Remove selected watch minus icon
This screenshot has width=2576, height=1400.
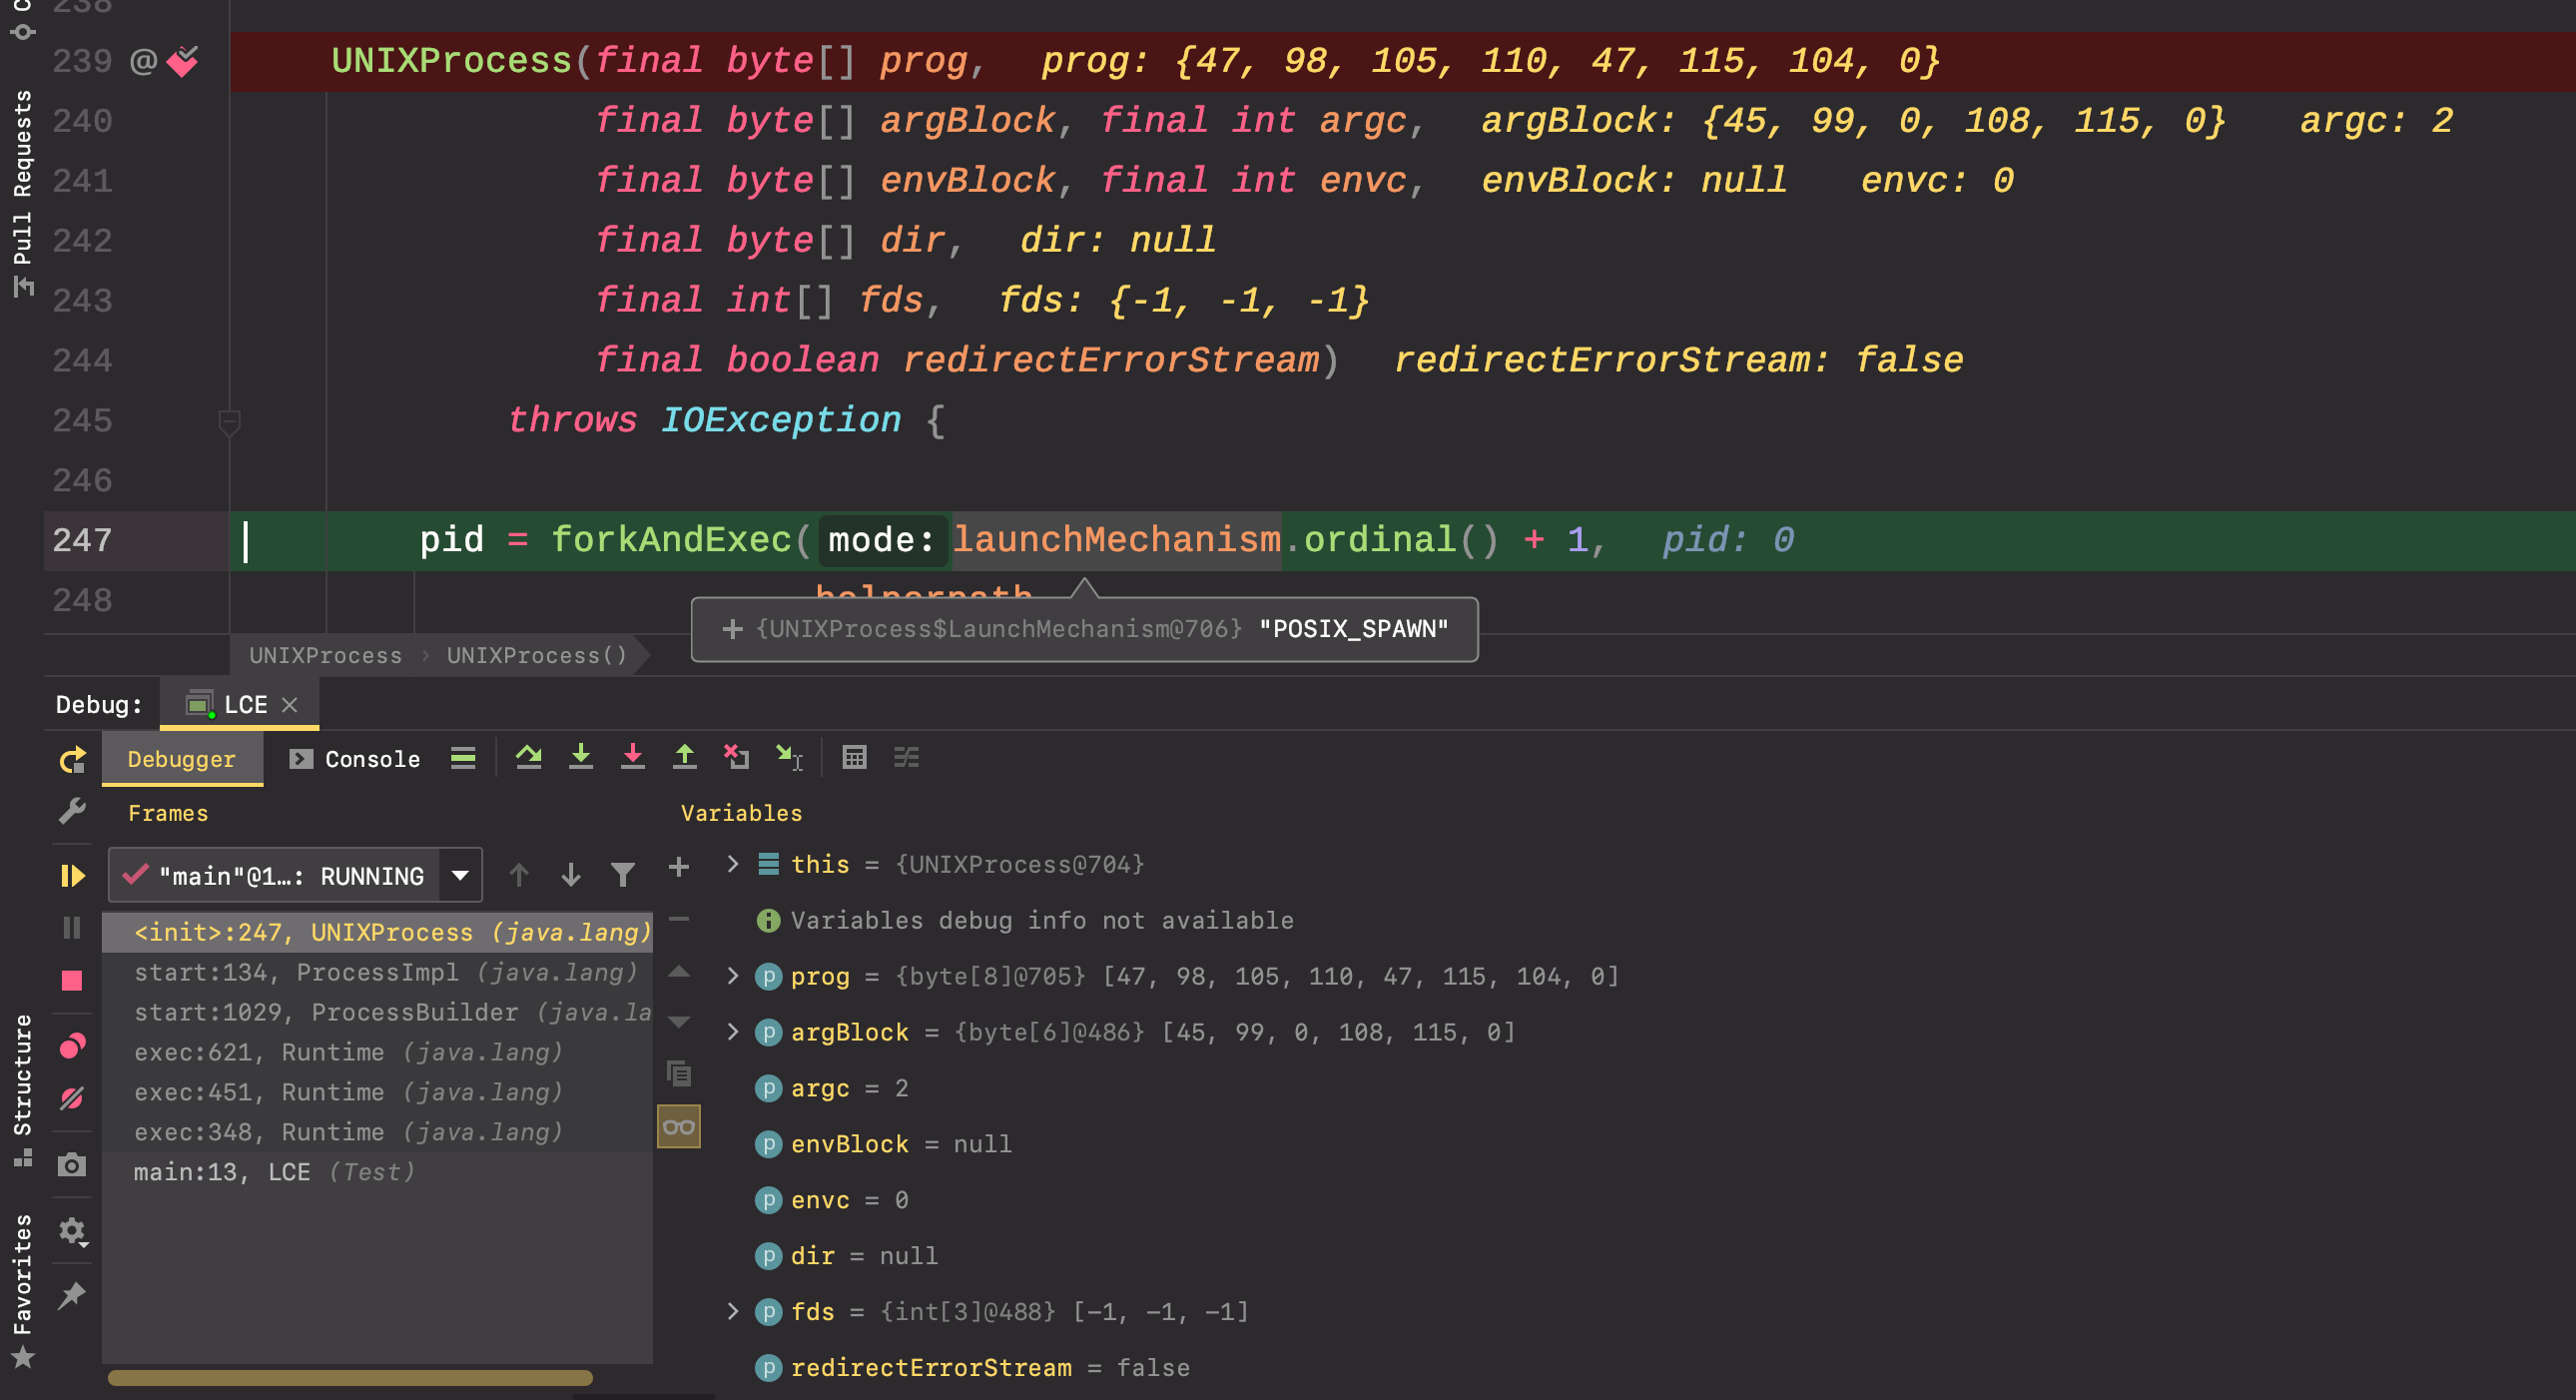click(x=679, y=919)
